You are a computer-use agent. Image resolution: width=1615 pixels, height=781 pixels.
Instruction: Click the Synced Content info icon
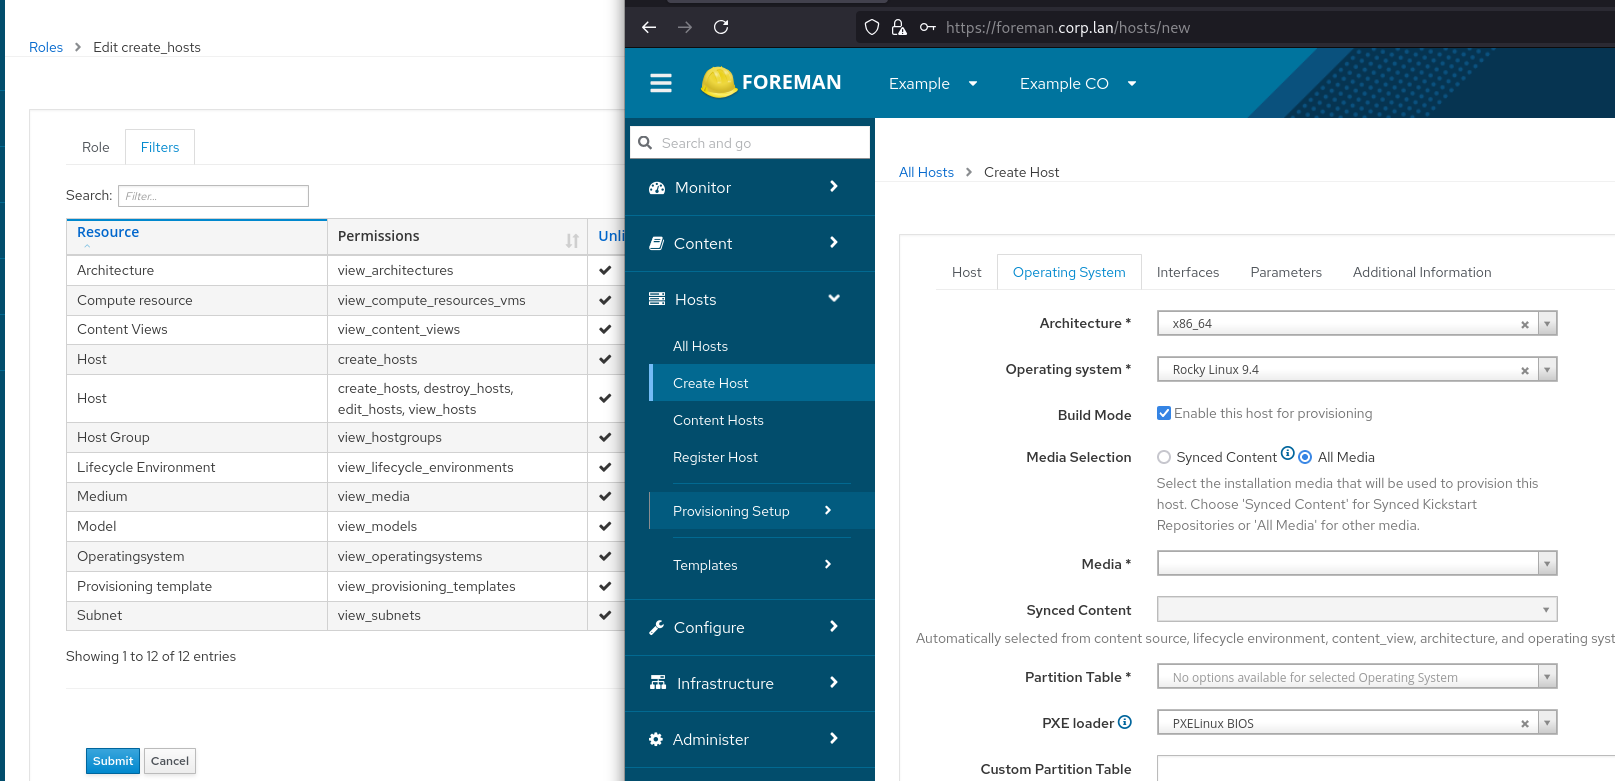pos(1288,453)
